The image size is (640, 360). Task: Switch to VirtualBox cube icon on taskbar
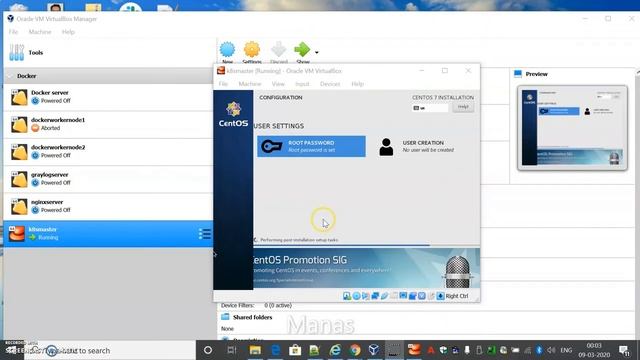[374, 350]
